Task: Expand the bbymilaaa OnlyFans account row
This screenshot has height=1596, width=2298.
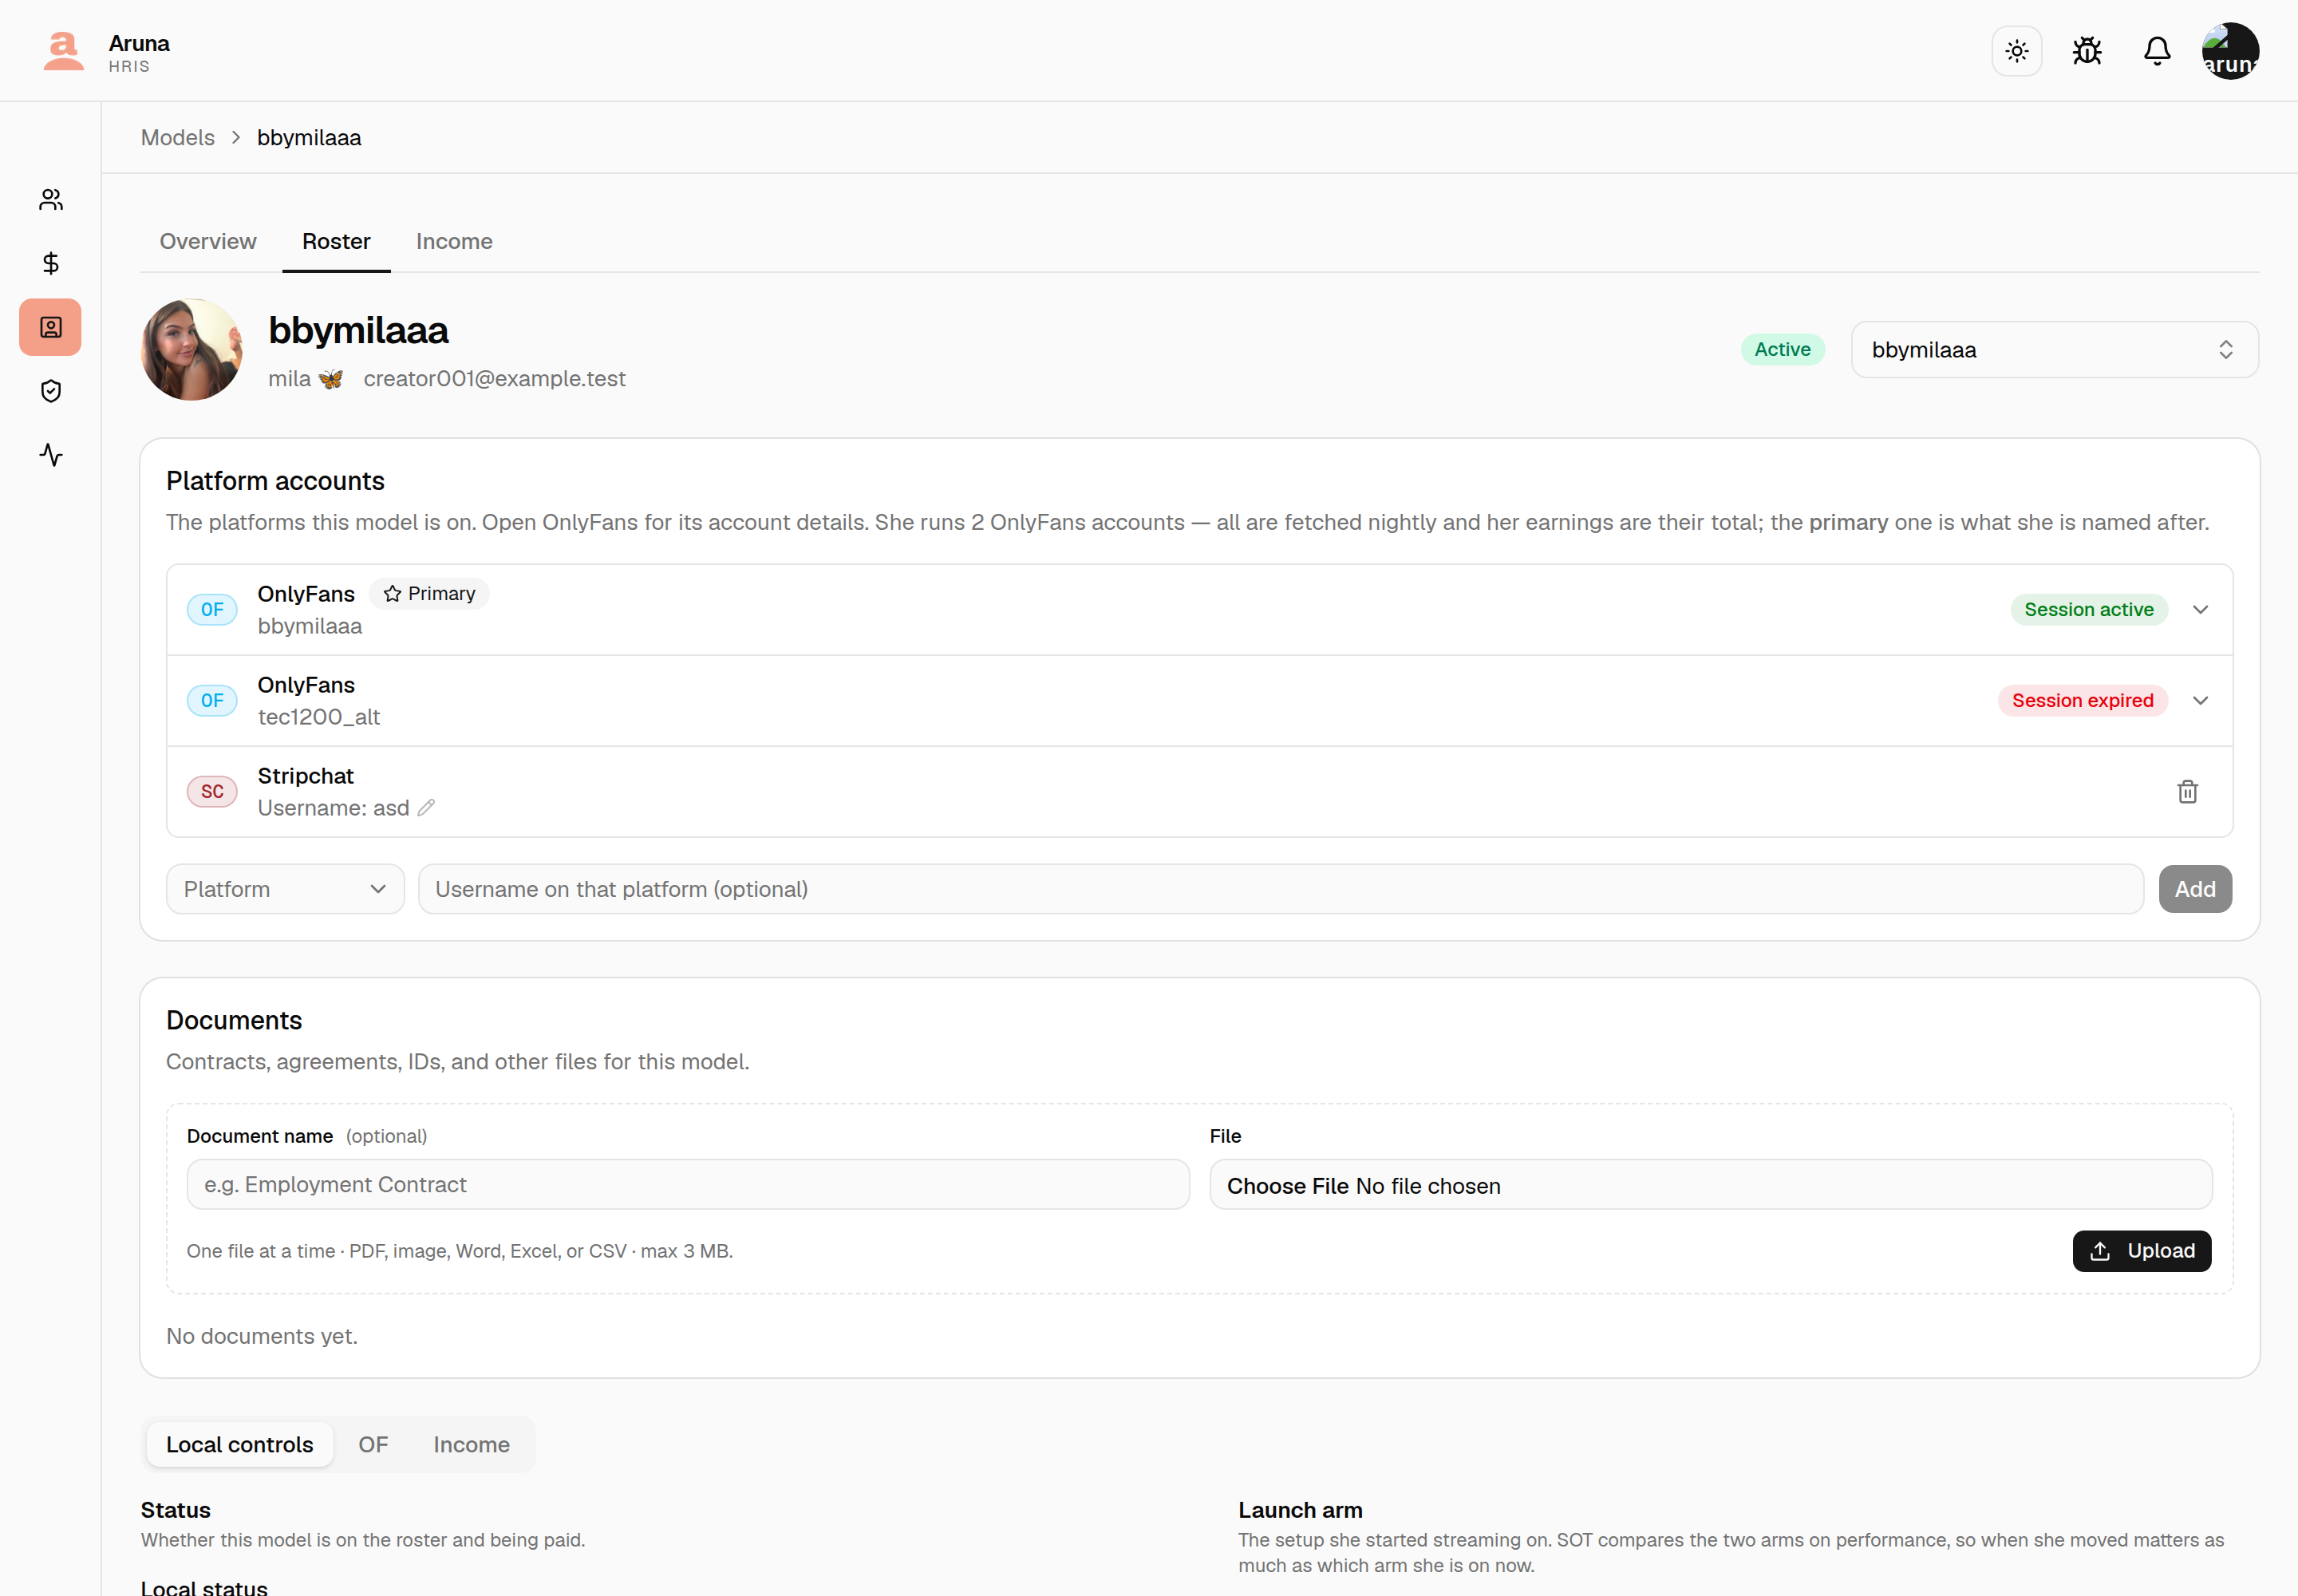Action: point(2200,610)
